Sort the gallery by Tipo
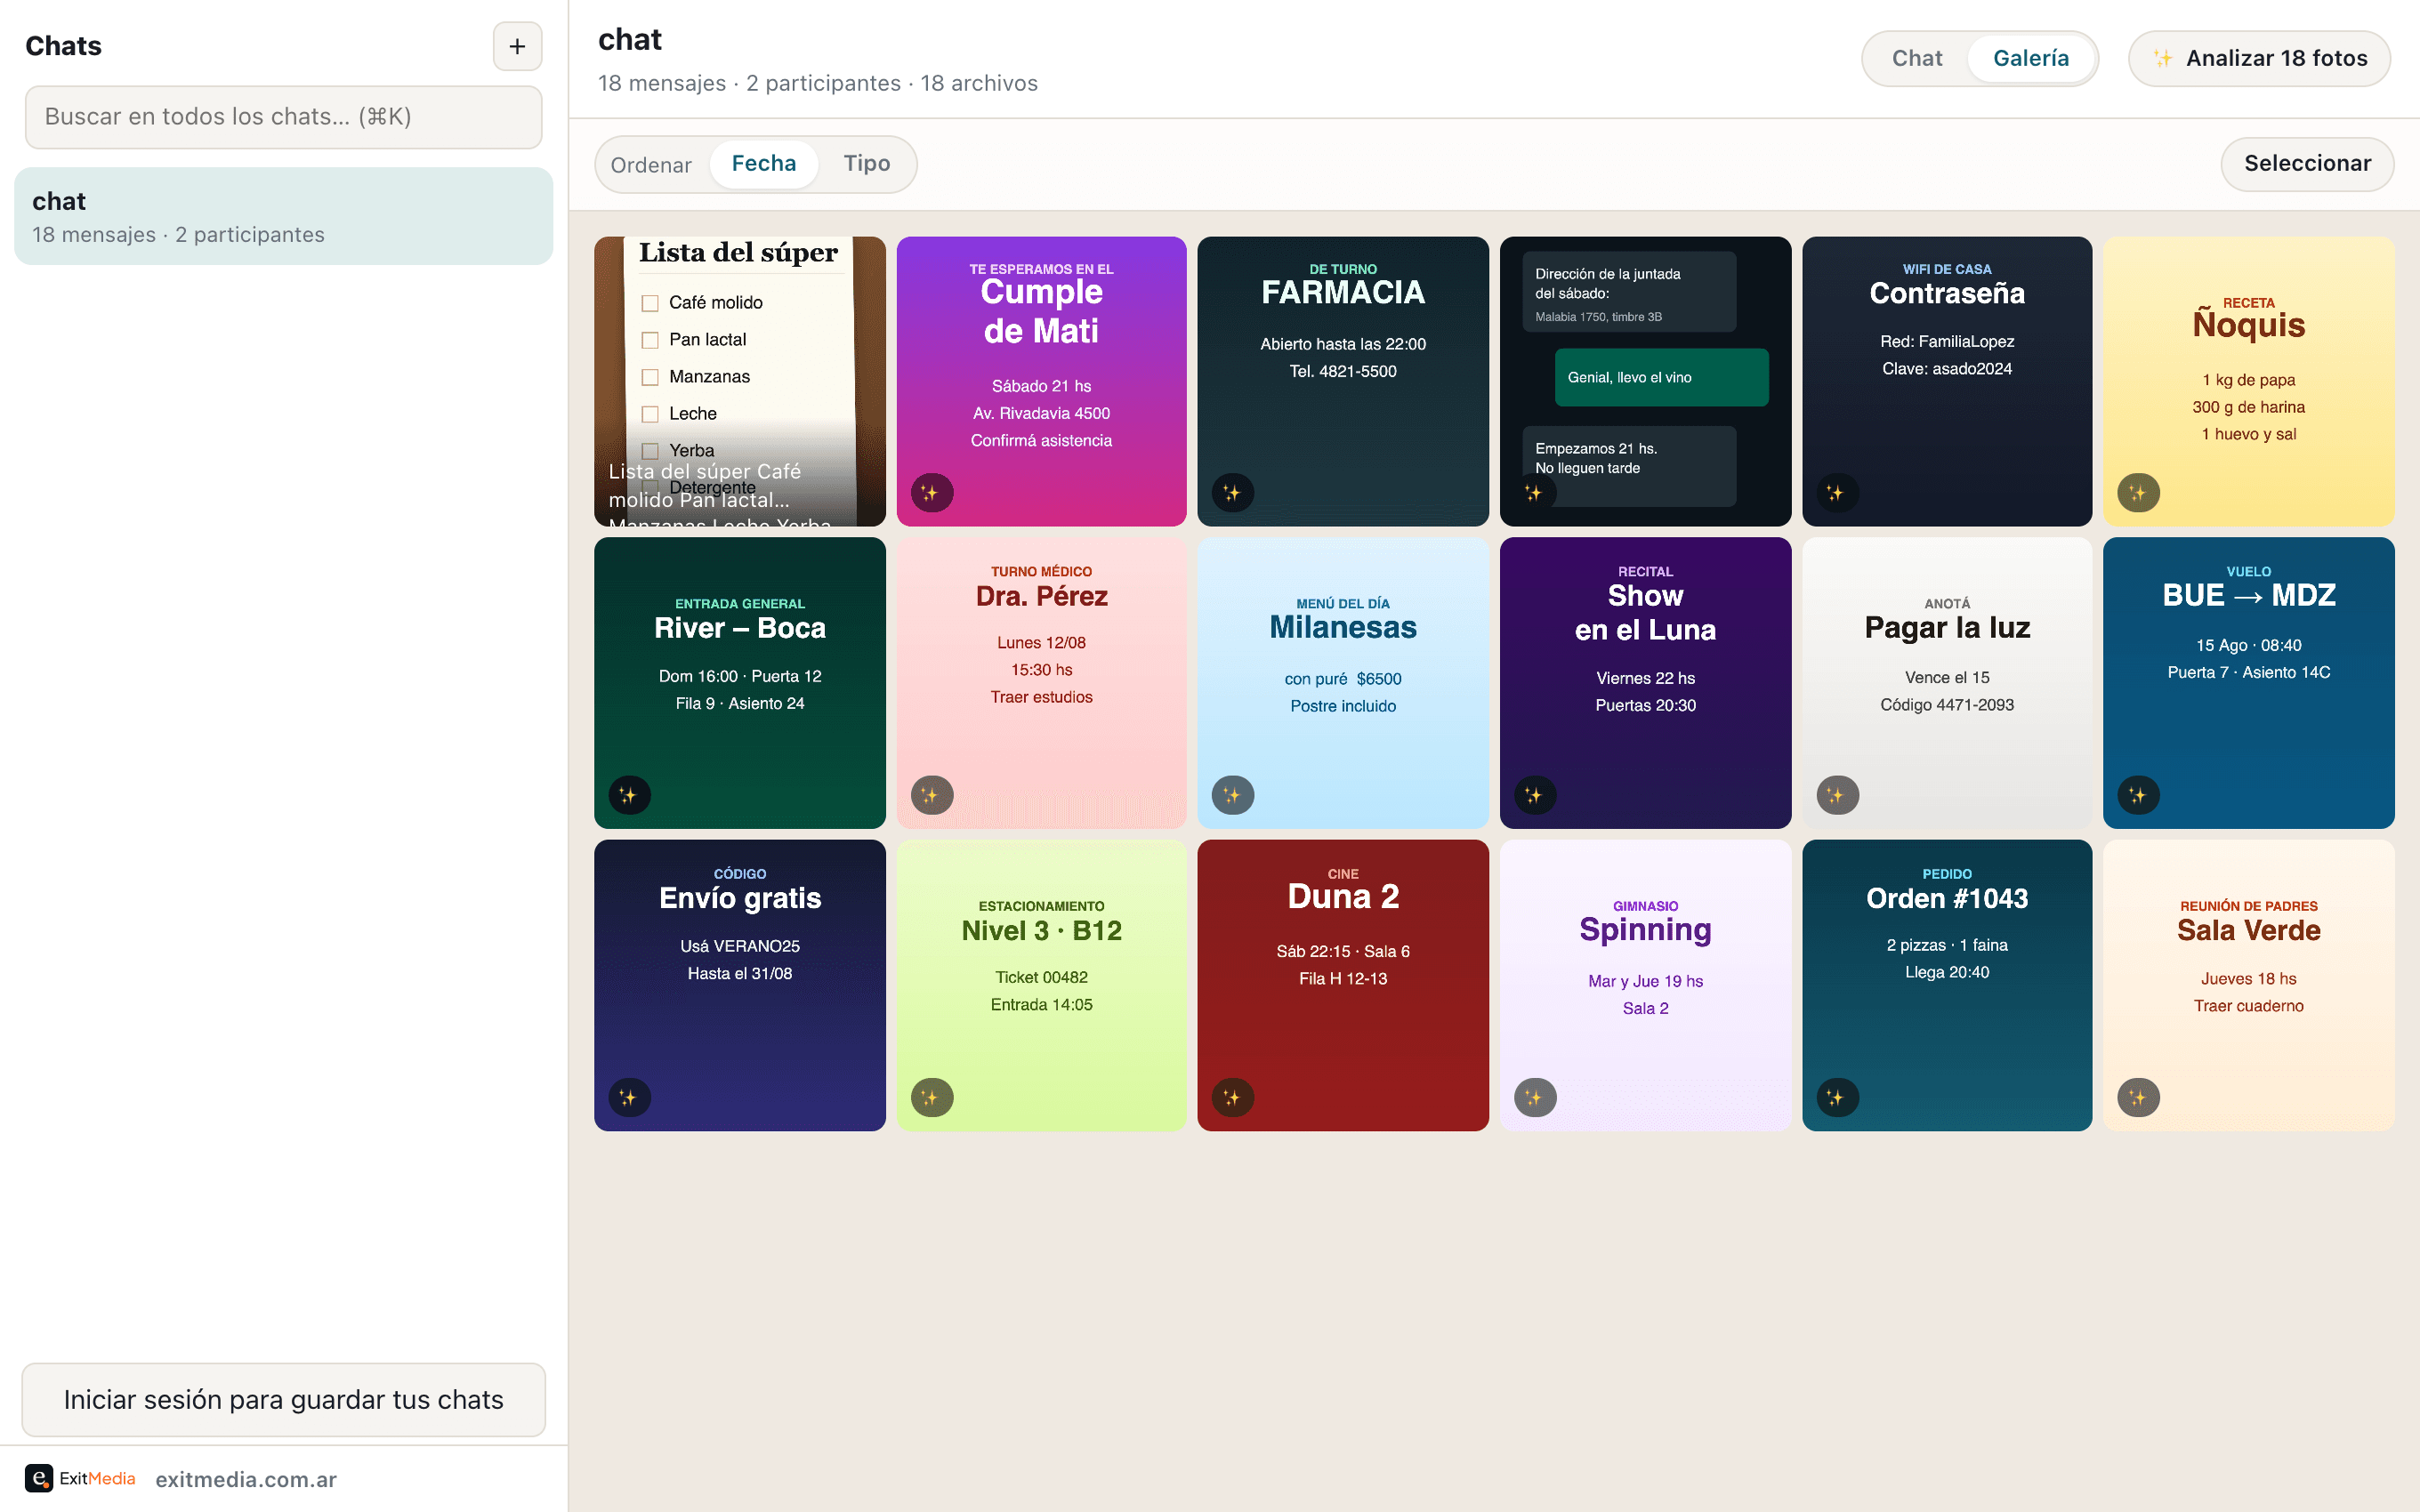Image resolution: width=2420 pixels, height=1512 pixels. [x=866, y=163]
